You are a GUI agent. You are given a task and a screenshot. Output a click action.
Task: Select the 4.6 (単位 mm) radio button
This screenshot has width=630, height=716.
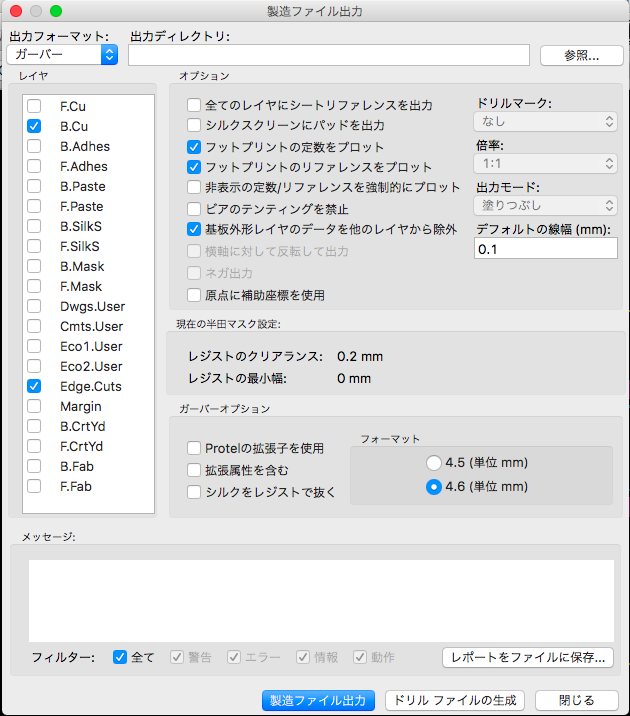coord(434,487)
